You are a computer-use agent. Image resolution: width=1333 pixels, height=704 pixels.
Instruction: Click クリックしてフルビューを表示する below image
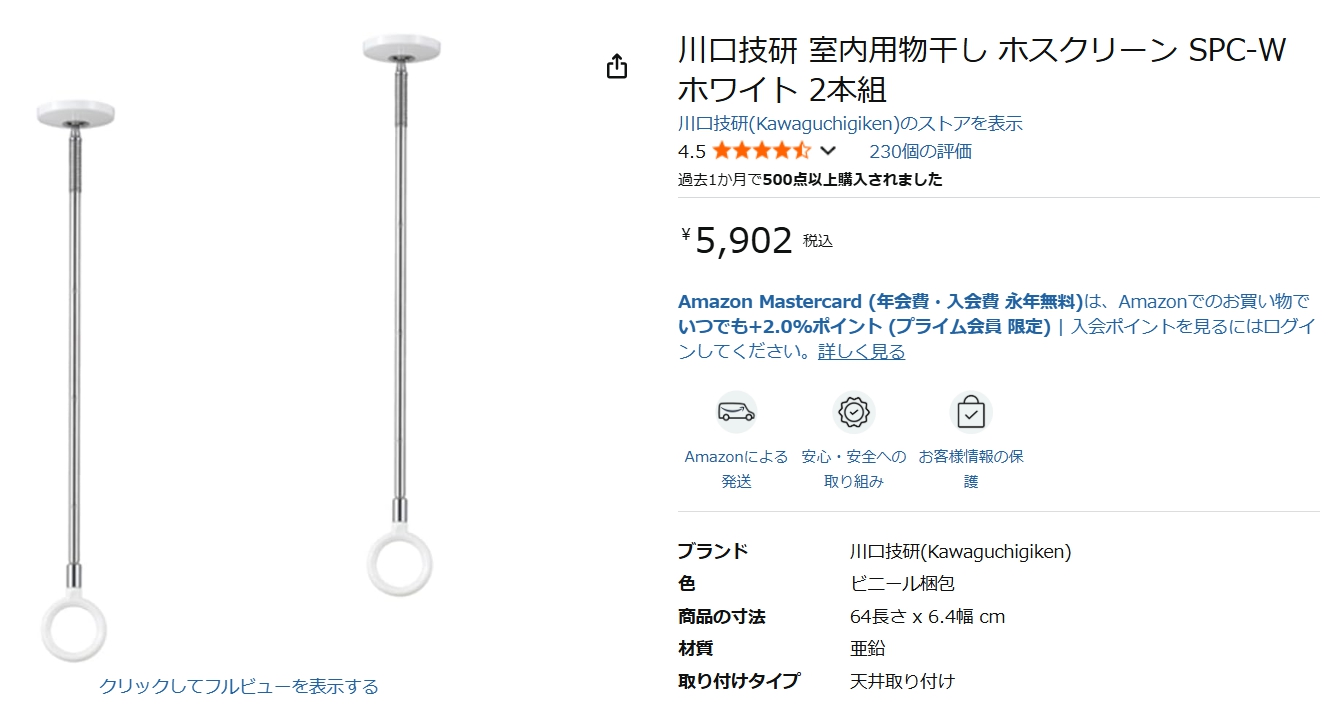click(x=239, y=686)
